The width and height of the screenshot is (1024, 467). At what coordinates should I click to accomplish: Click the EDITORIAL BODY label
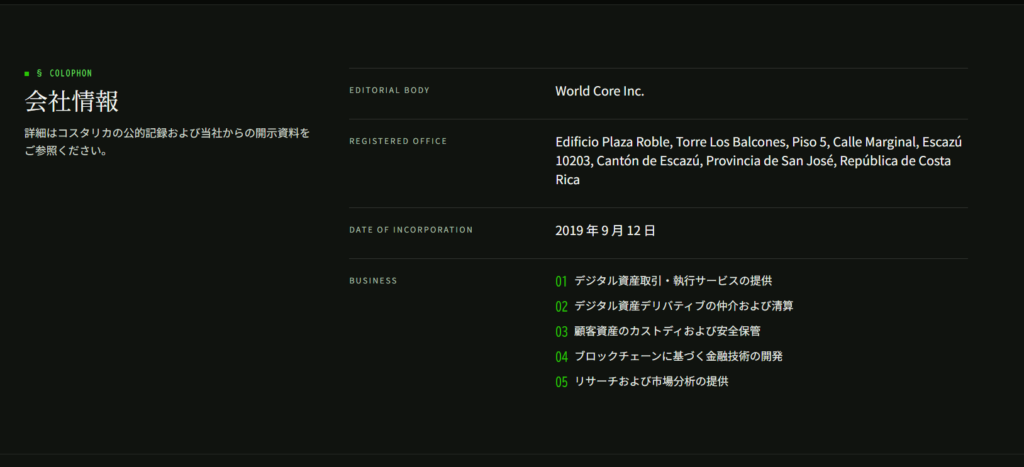coord(389,90)
